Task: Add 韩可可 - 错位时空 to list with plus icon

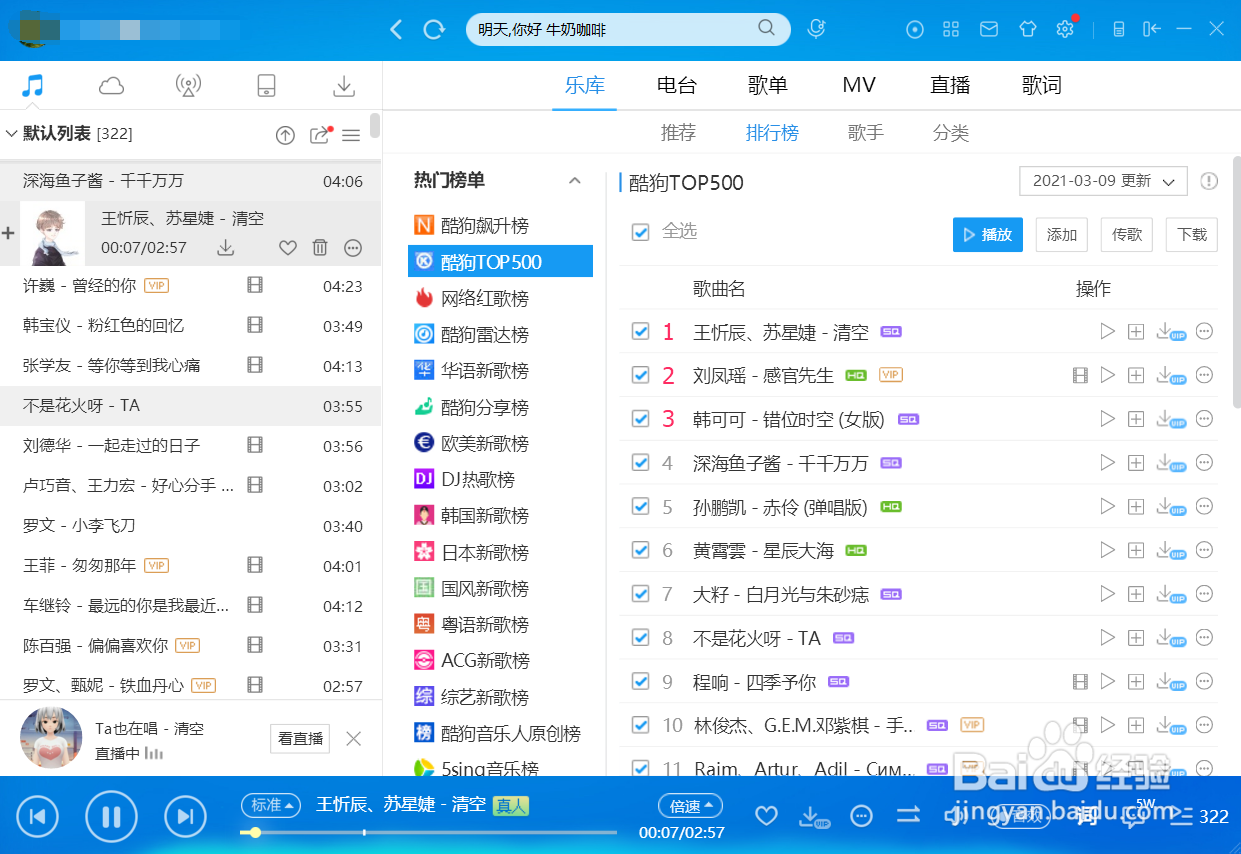Action: 1135,419
